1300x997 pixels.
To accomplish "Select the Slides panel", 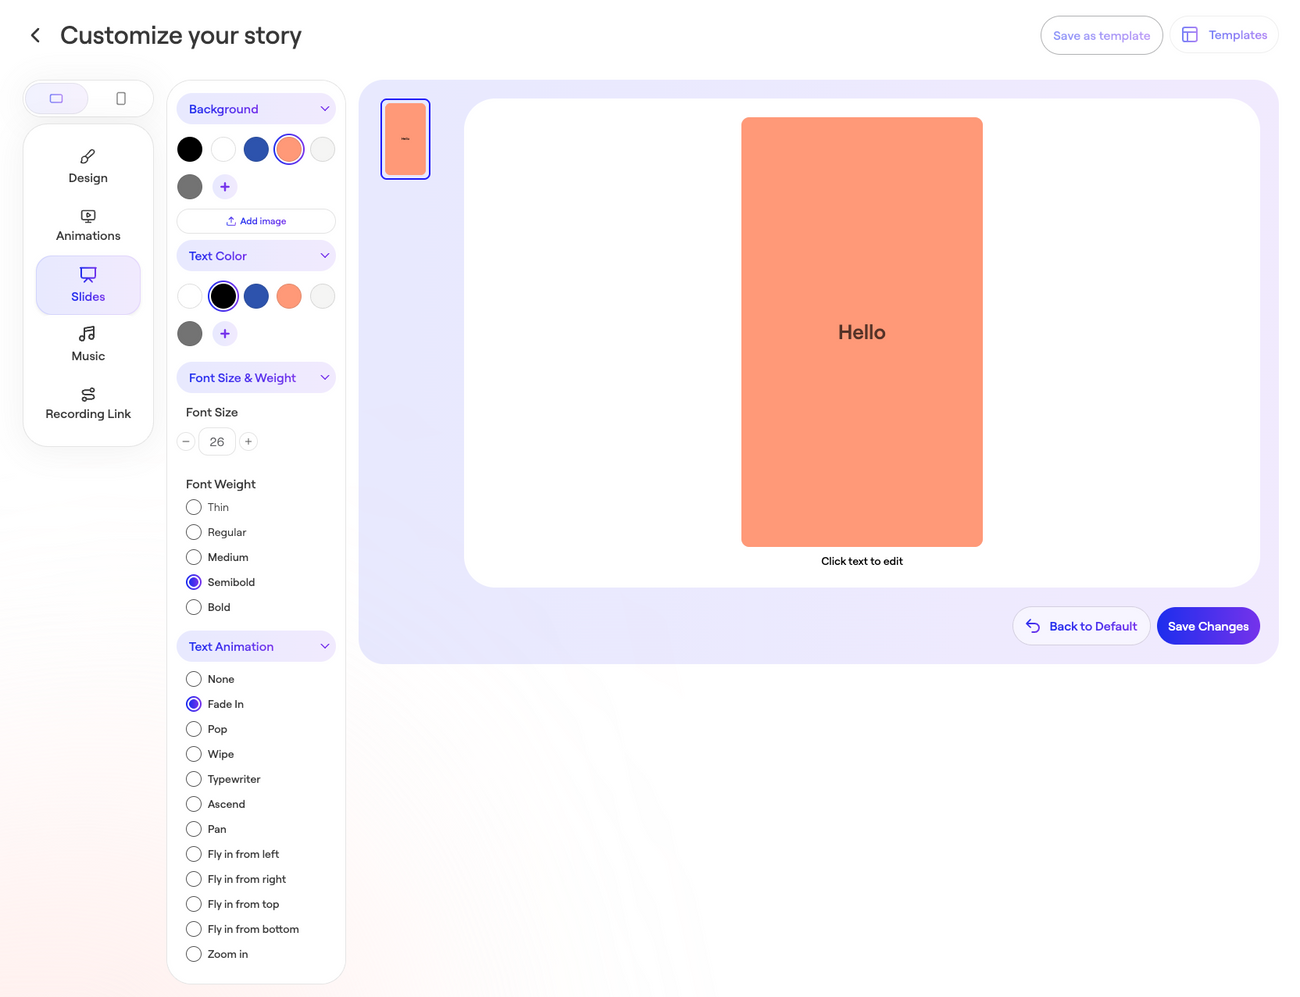I will [x=88, y=285].
